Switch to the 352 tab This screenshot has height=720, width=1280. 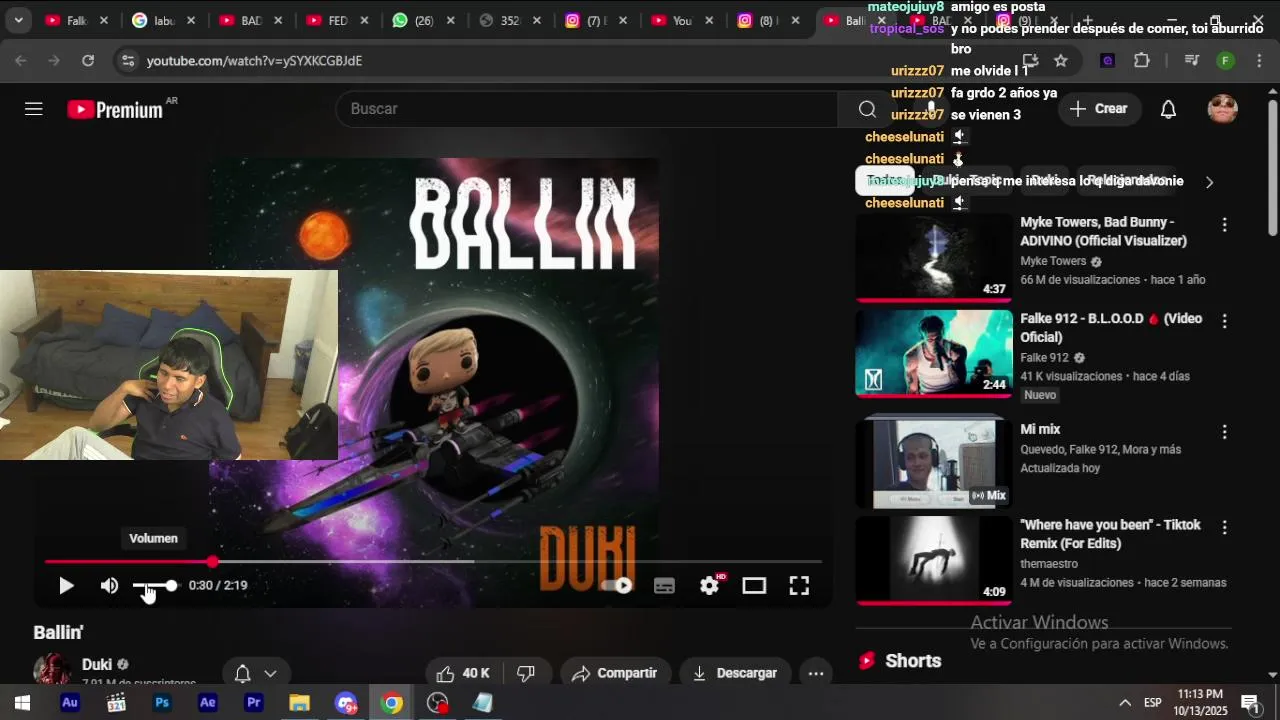(500, 20)
